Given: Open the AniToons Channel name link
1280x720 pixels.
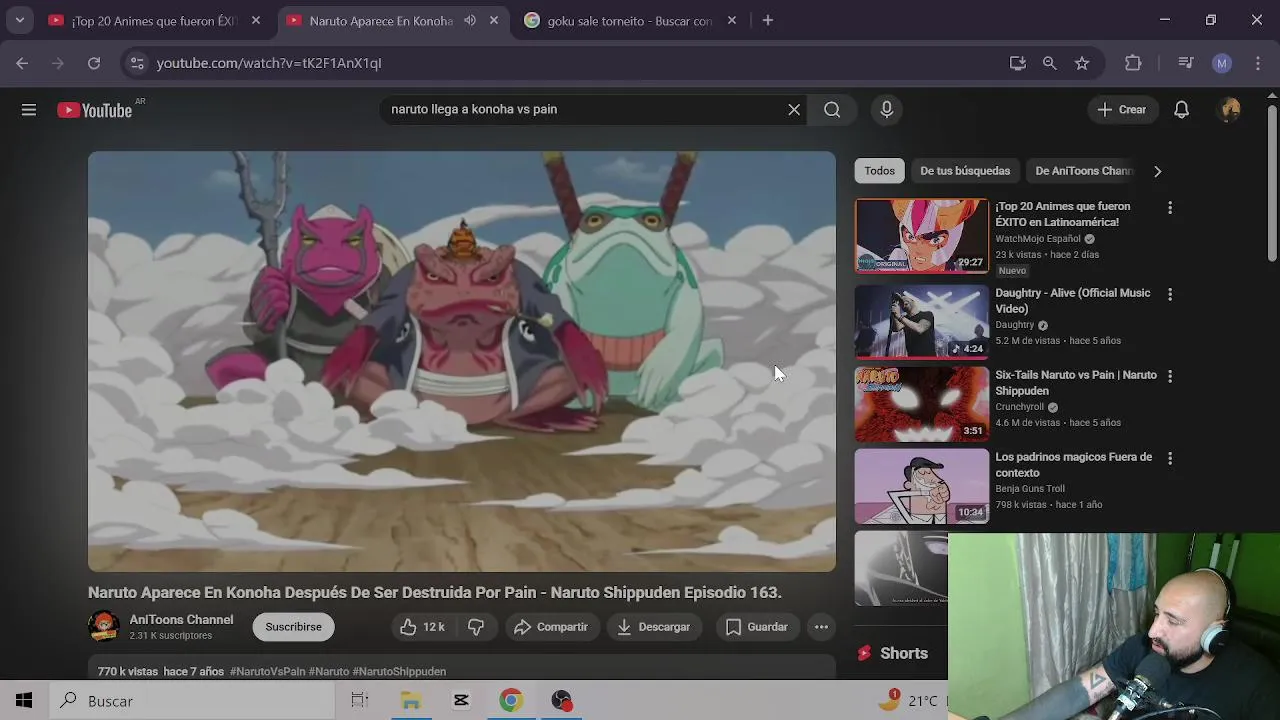Looking at the screenshot, I should (x=181, y=620).
